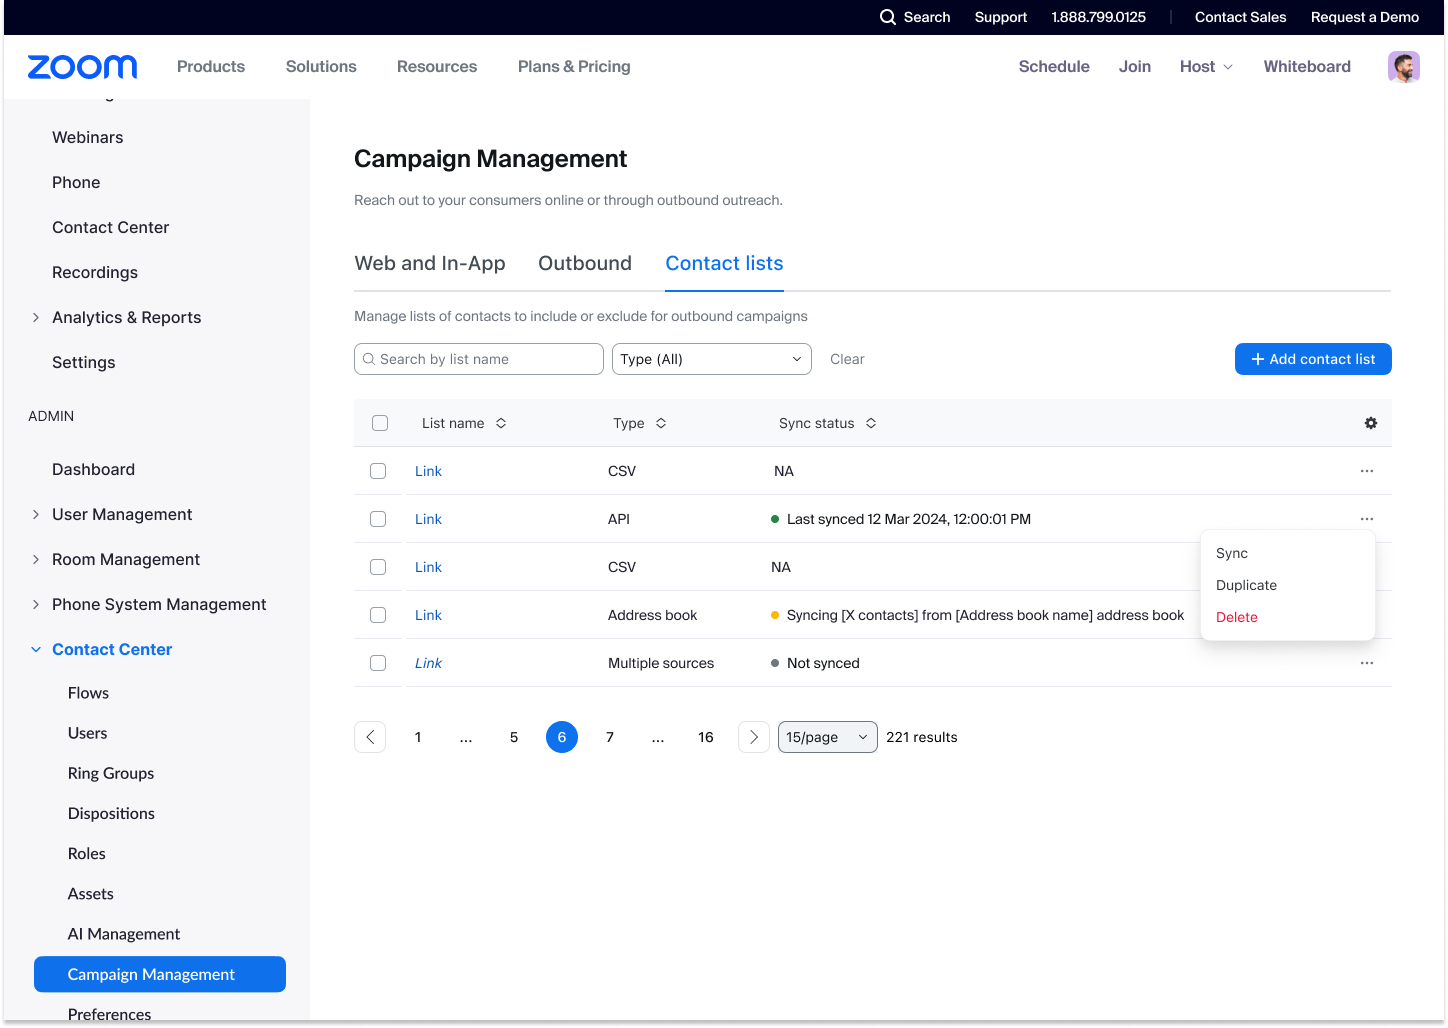Click the Search magnifier icon in top bar
This screenshot has height=1028, width=1448.
(887, 17)
